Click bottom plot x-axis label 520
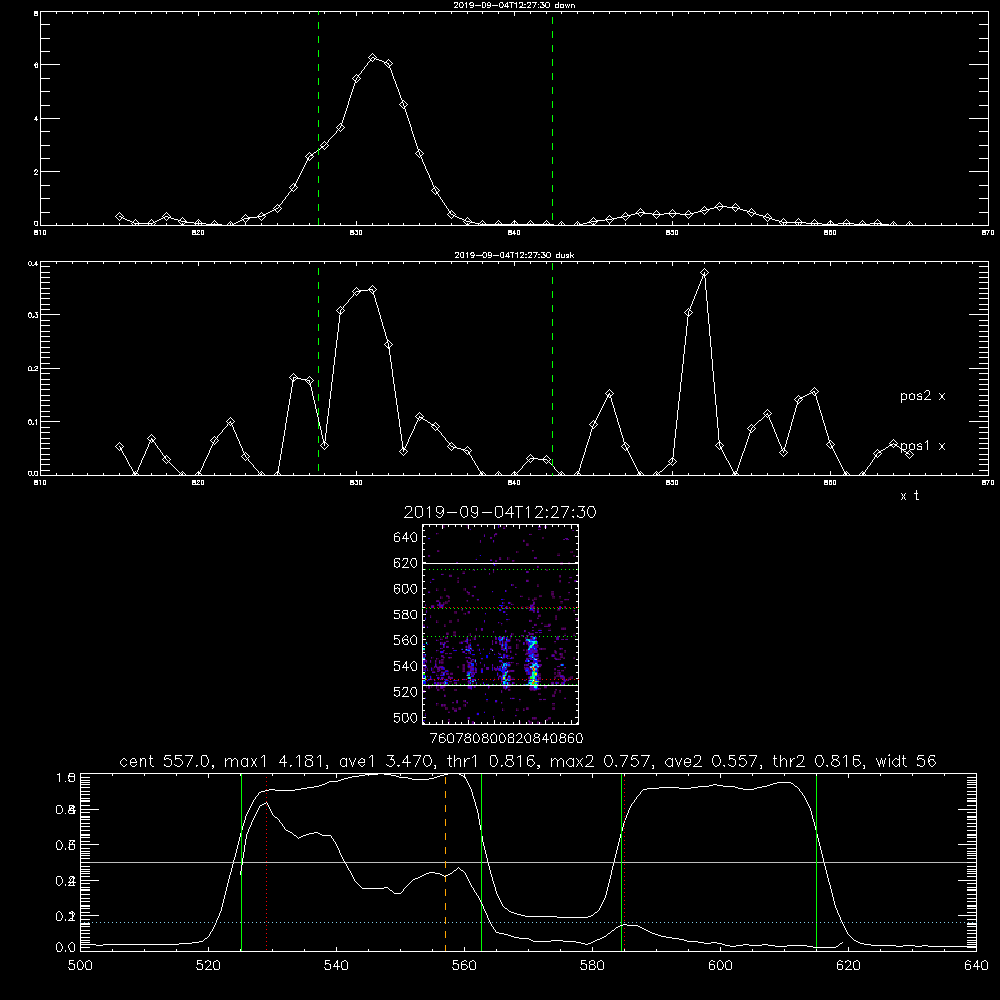The height and width of the screenshot is (1000, 1000). (209, 966)
